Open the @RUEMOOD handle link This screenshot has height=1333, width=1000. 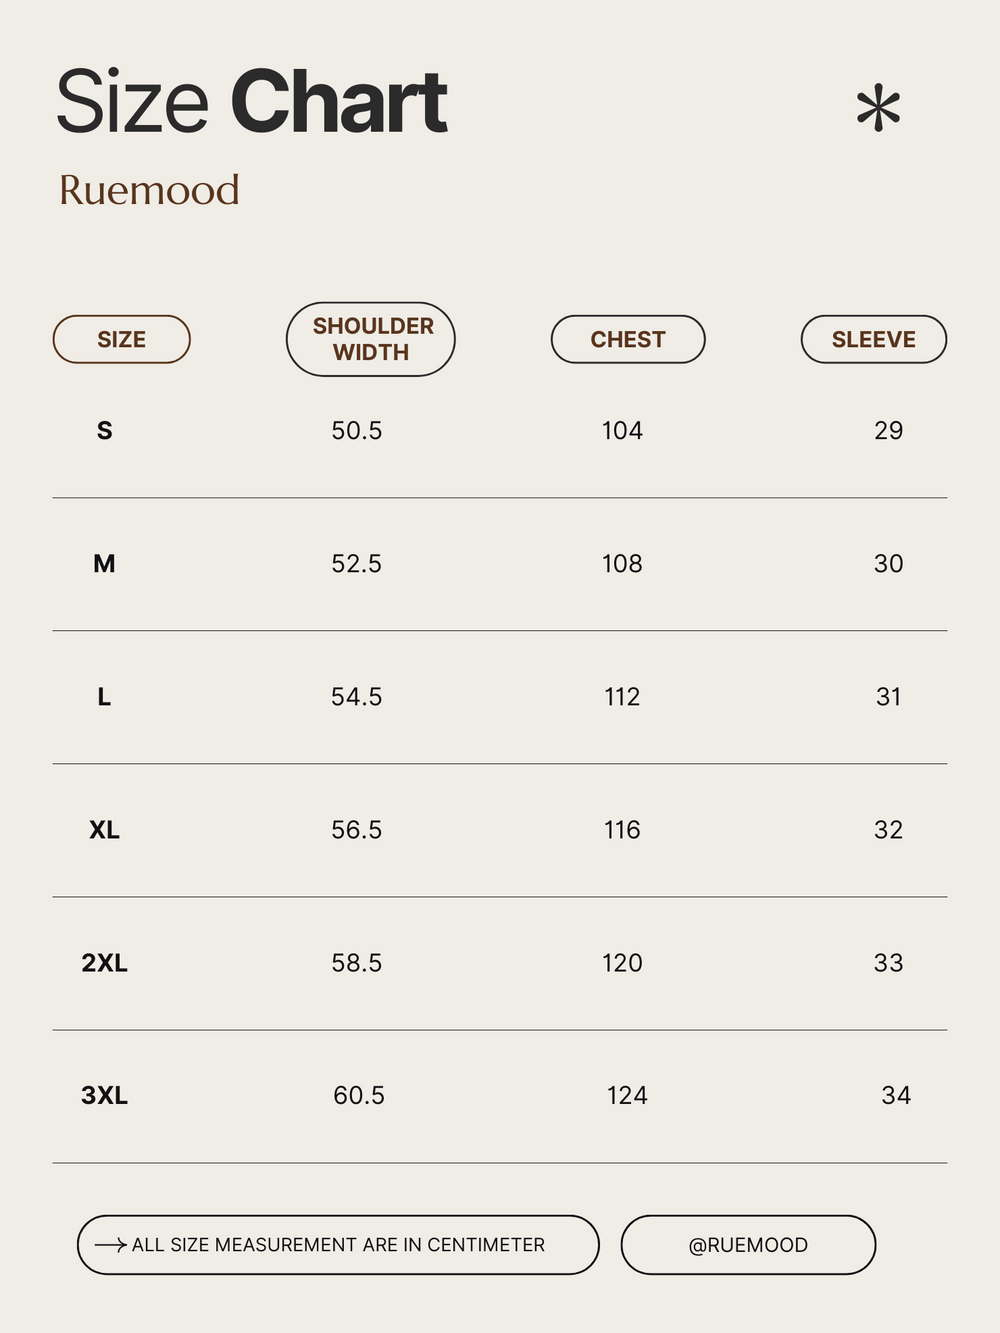[748, 1245]
